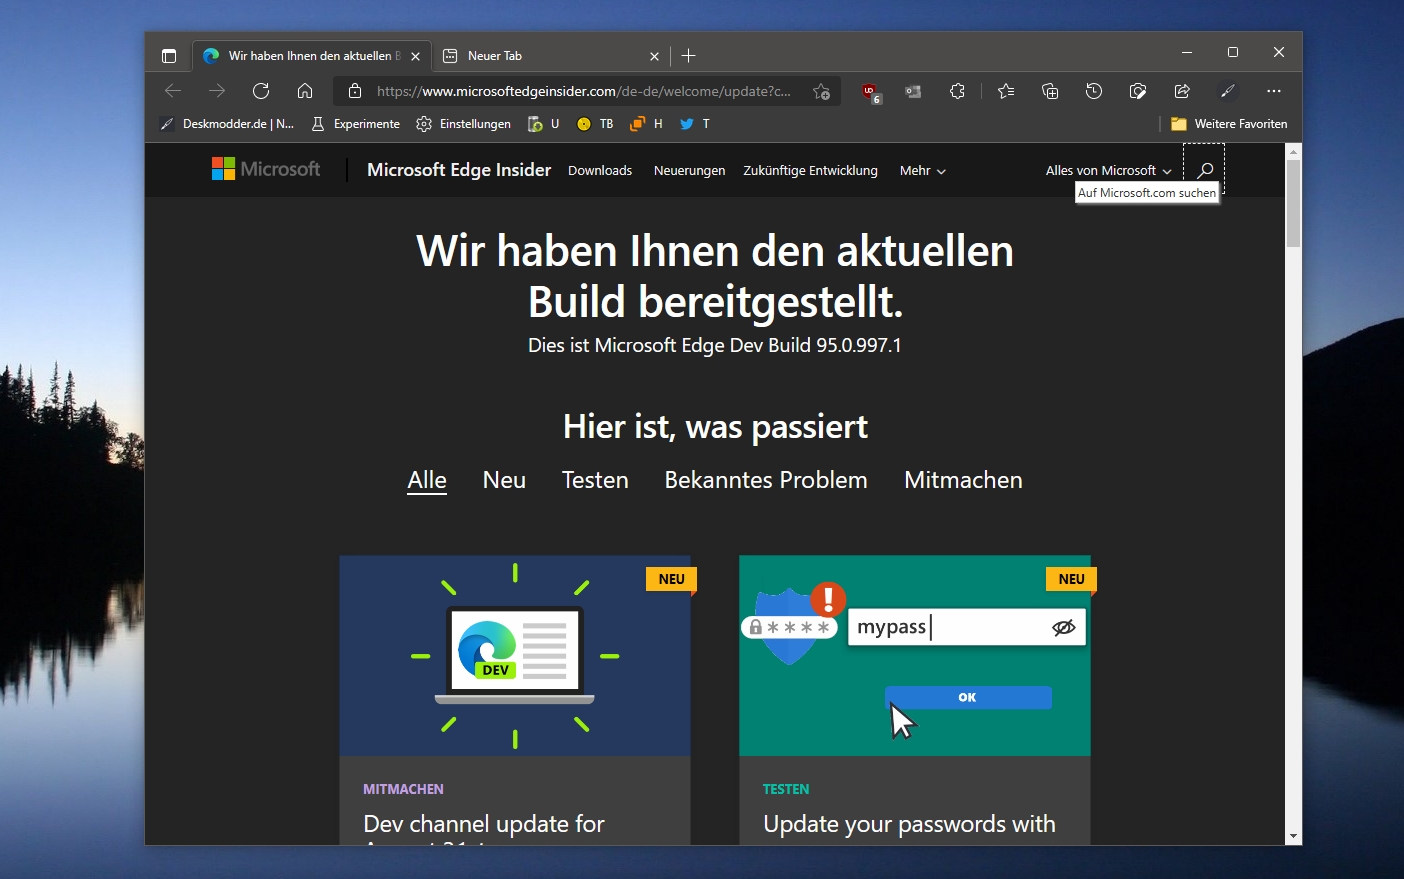Screen dimensions: 1404x879
Task: Select the Mitmachen filter tab
Action: (963, 480)
